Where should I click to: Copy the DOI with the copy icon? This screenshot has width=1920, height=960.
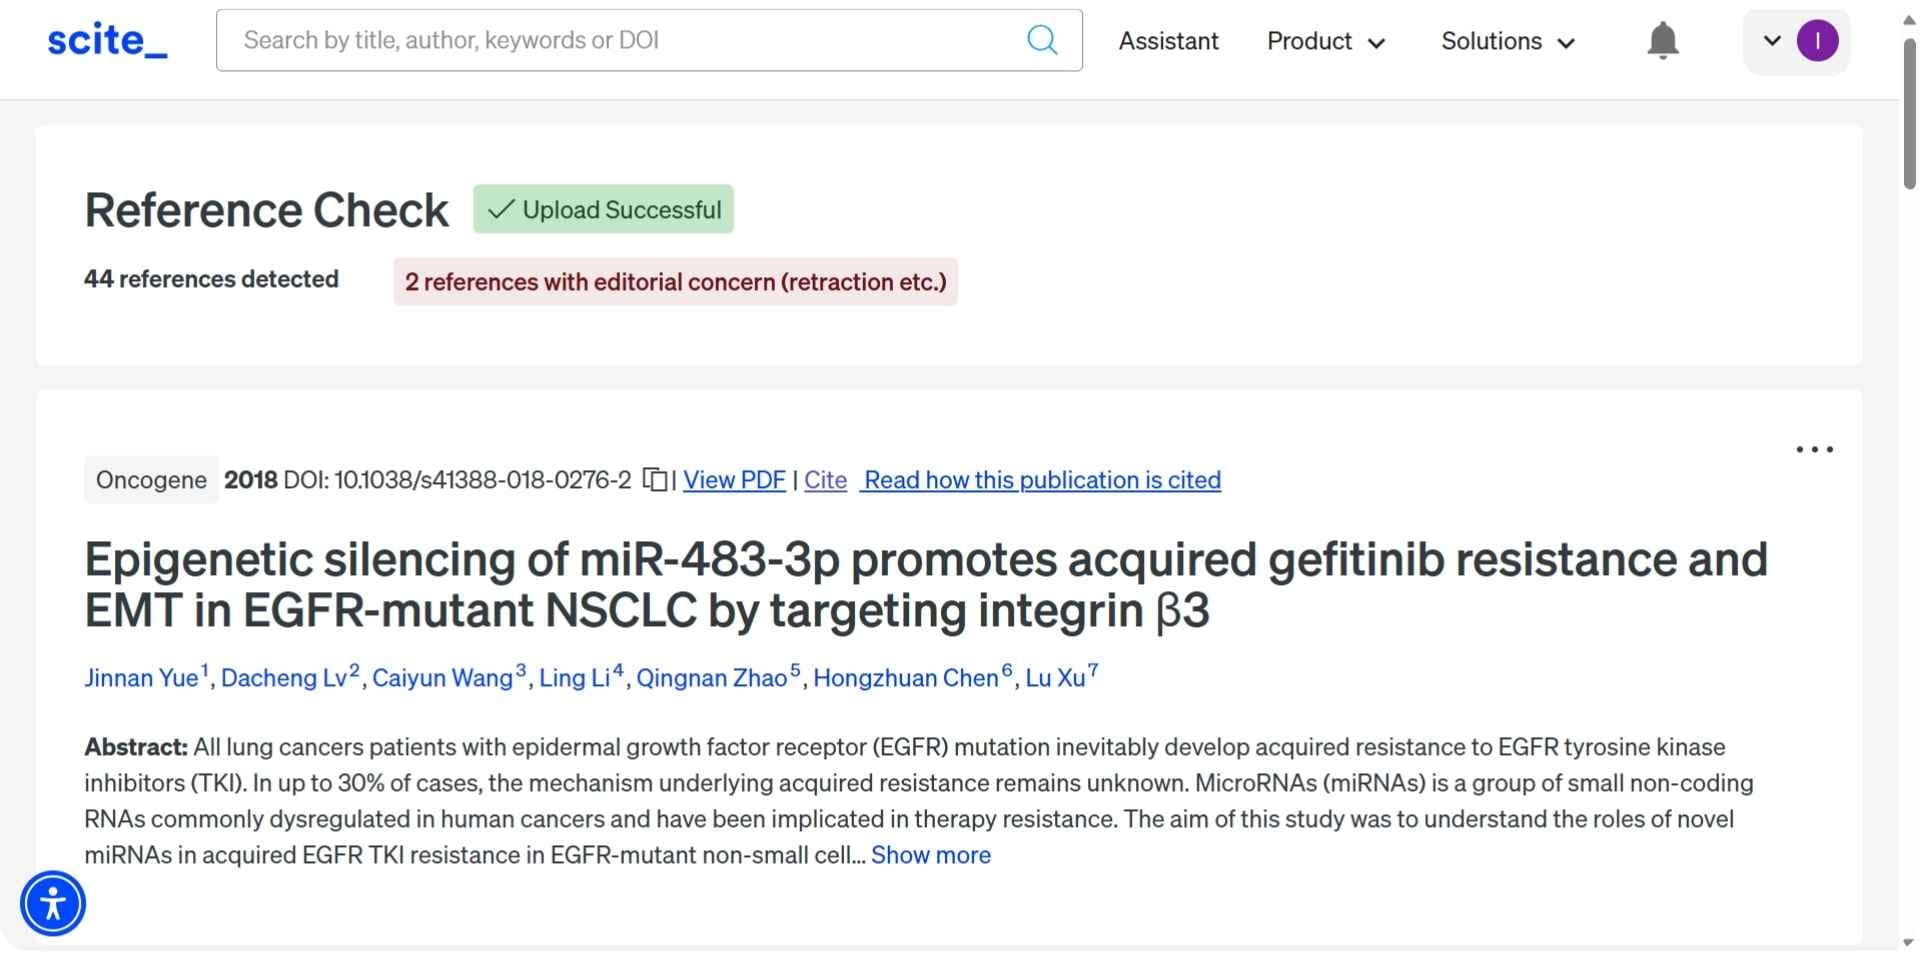654,480
